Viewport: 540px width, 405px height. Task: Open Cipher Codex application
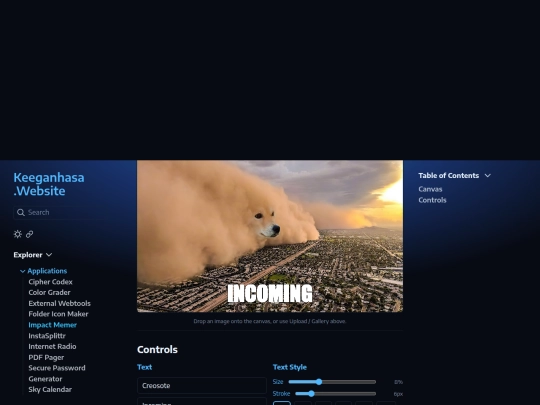pyautogui.click(x=51, y=282)
